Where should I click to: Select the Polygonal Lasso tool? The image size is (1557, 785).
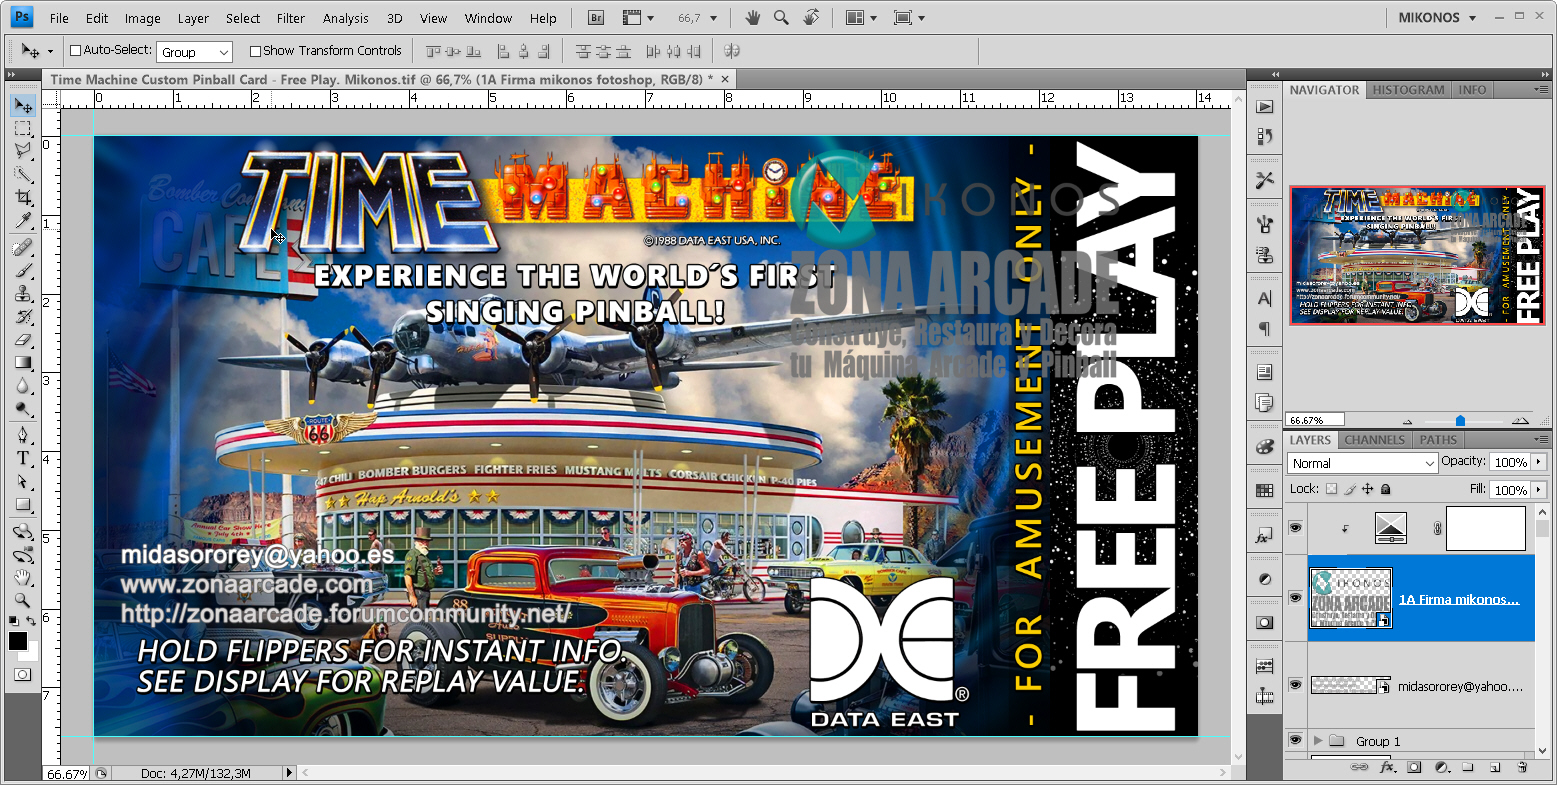click(x=22, y=151)
